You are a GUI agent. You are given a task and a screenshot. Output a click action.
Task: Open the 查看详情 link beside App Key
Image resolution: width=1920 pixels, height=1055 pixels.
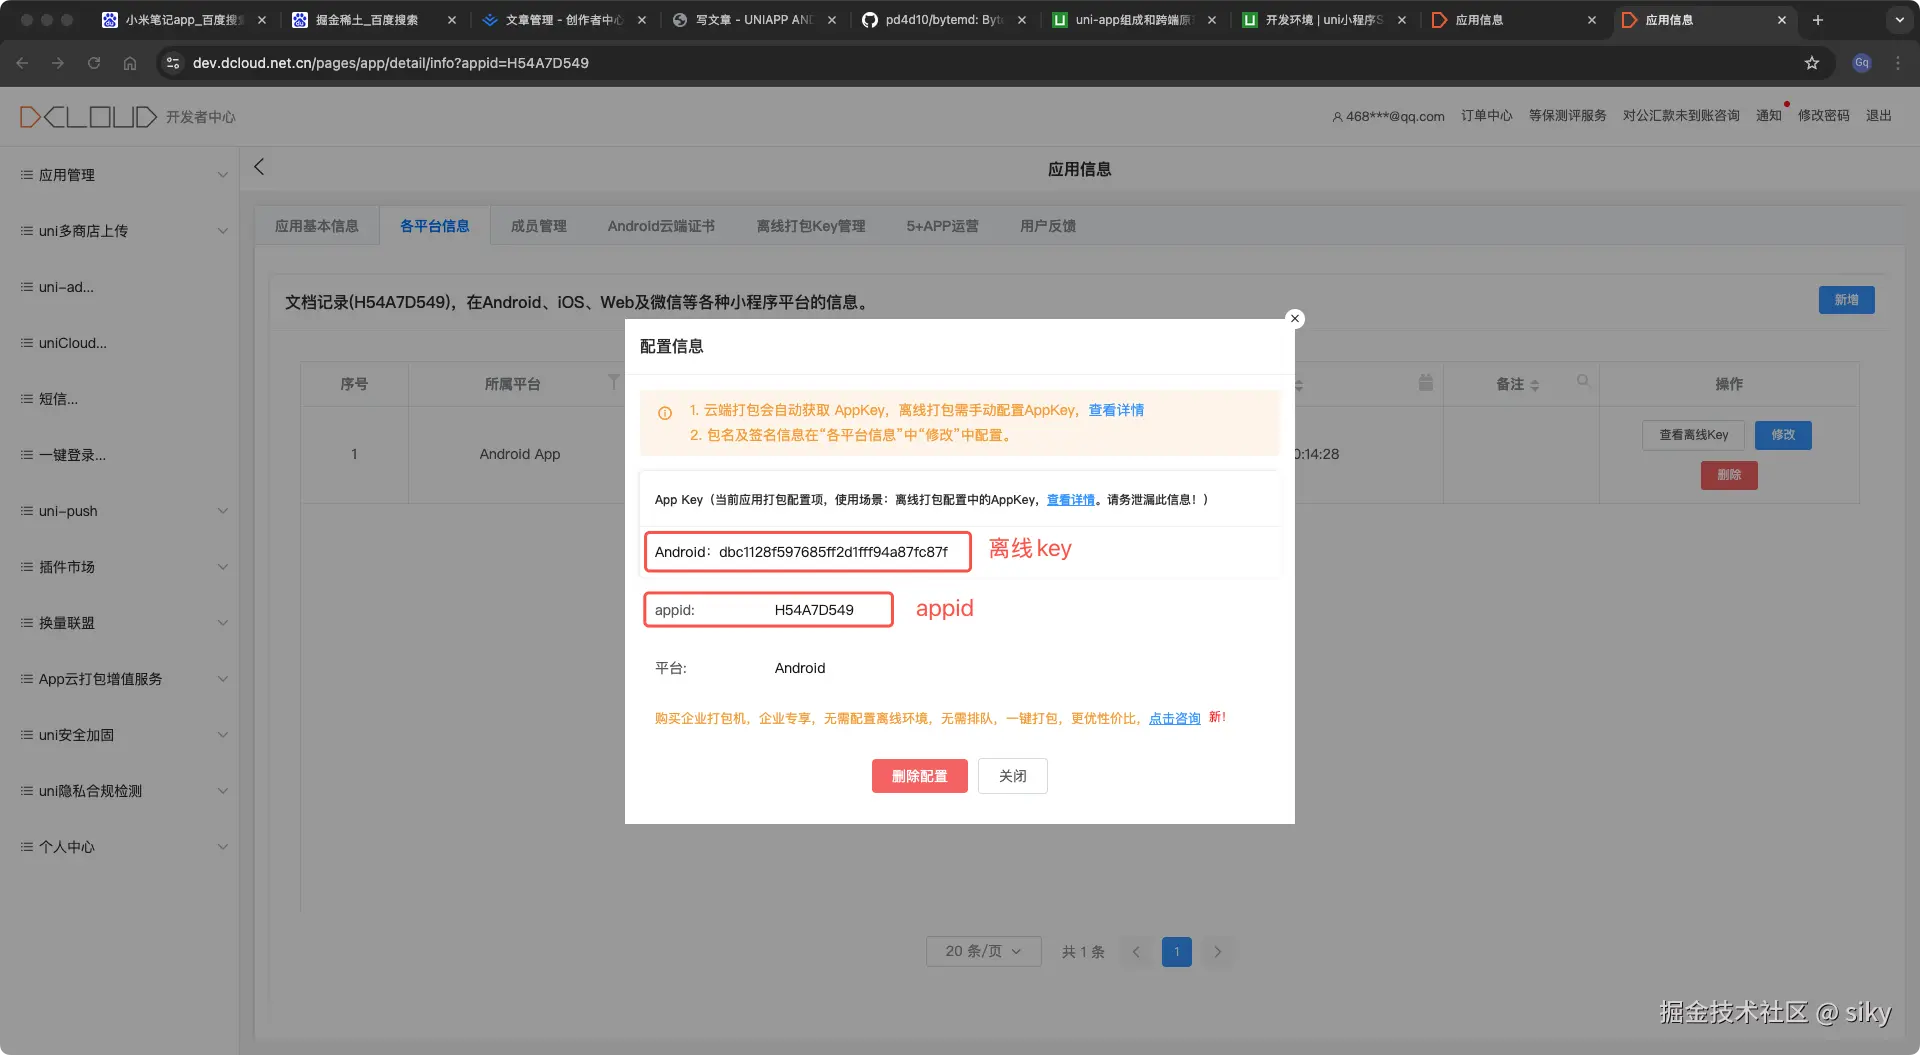(x=1070, y=499)
